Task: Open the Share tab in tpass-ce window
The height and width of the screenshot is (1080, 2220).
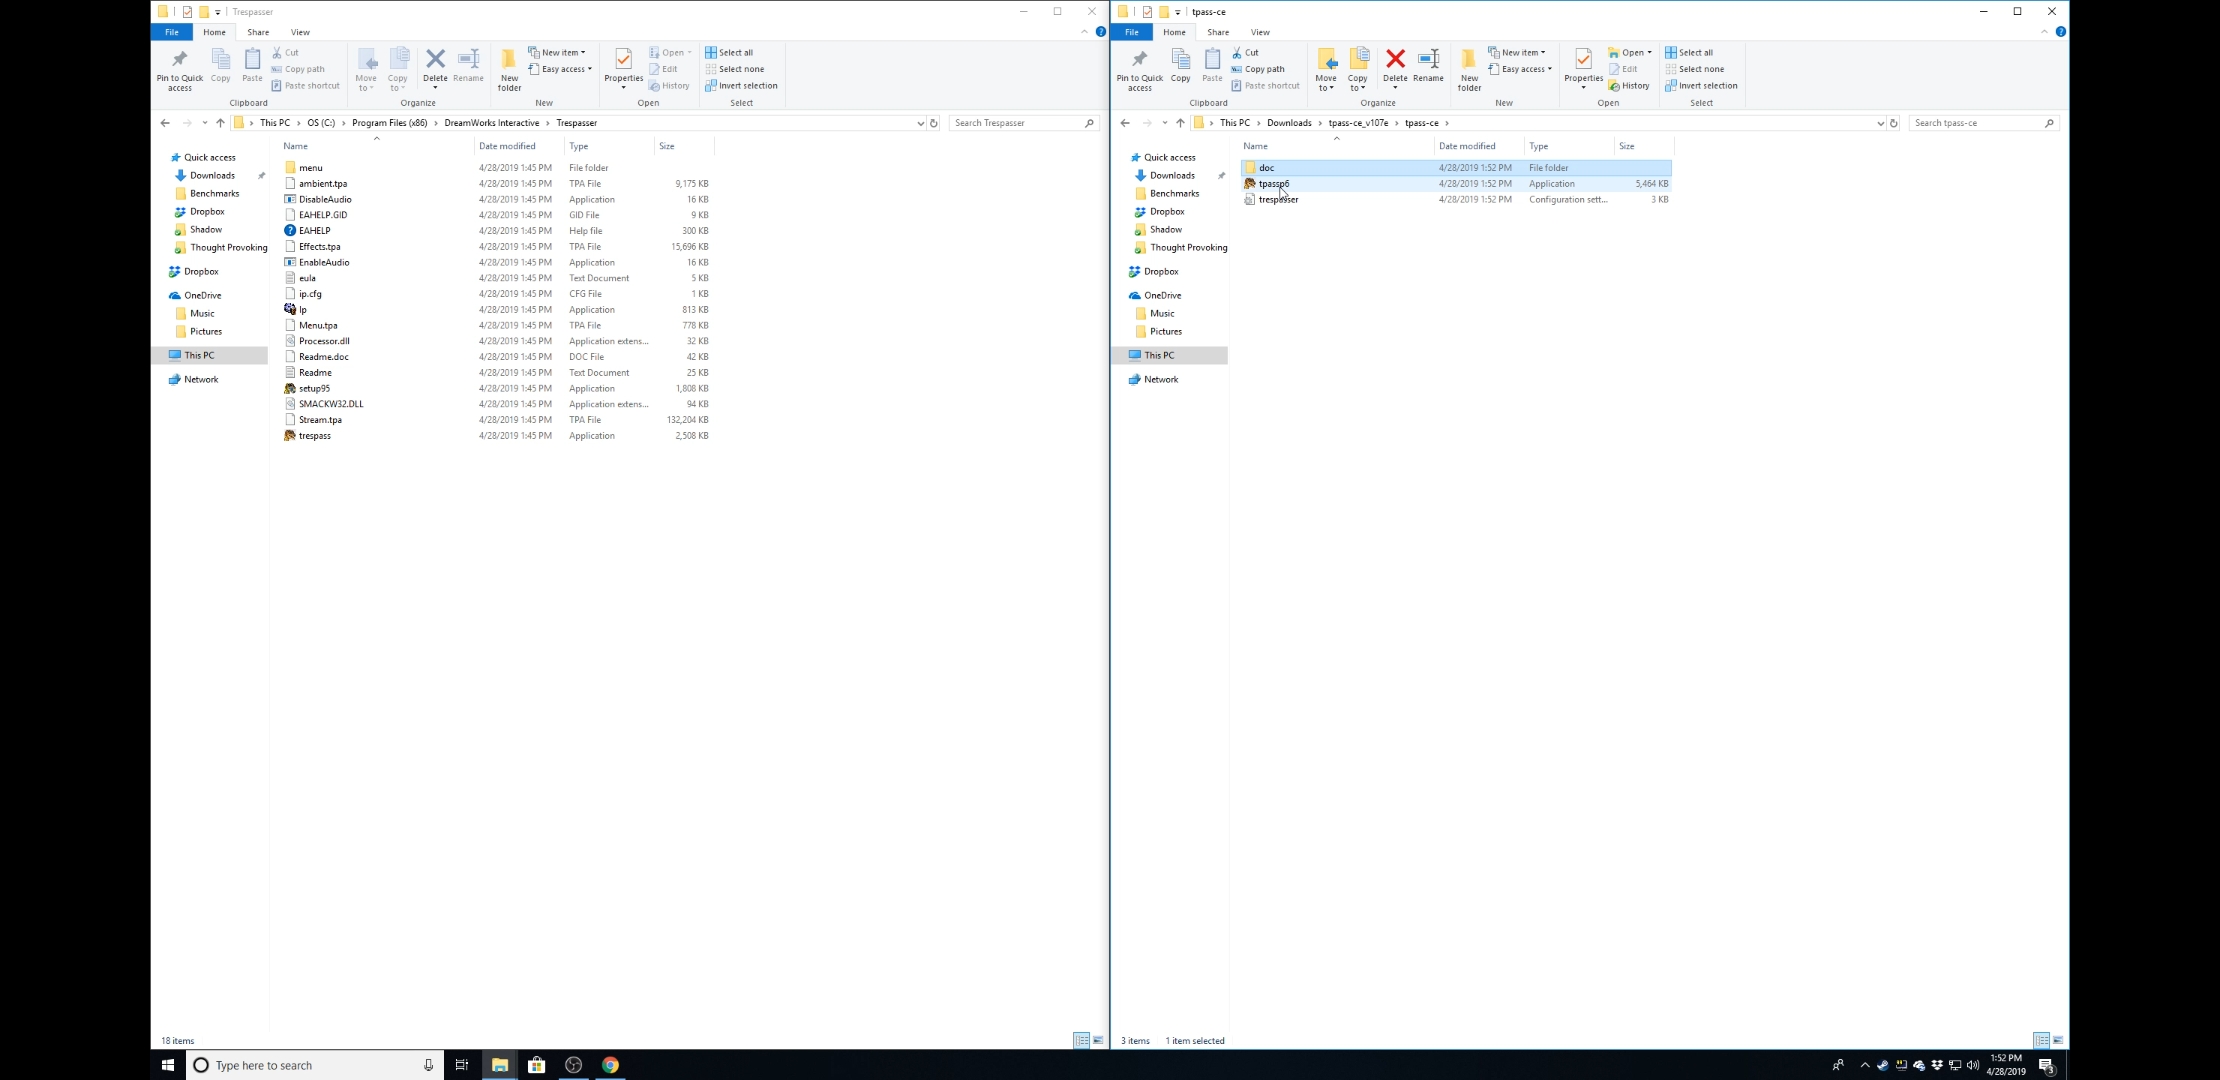Action: pyautogui.click(x=1218, y=32)
